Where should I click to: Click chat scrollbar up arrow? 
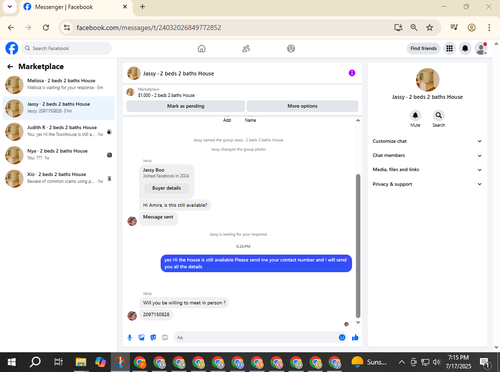(358, 120)
